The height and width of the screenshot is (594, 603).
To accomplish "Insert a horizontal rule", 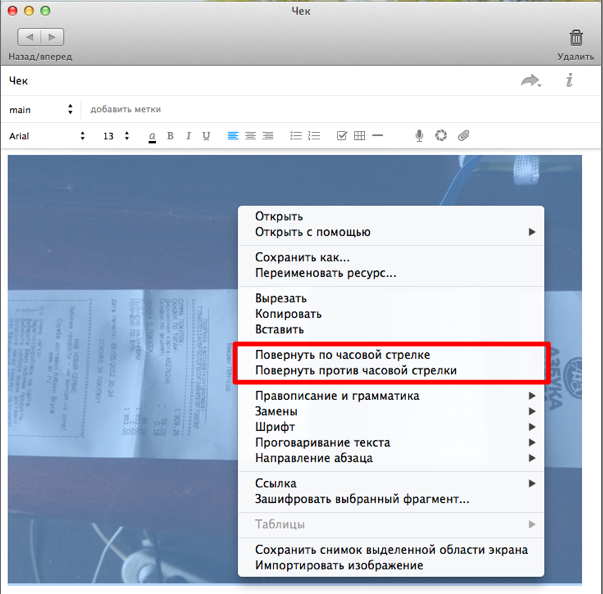I will click(378, 136).
